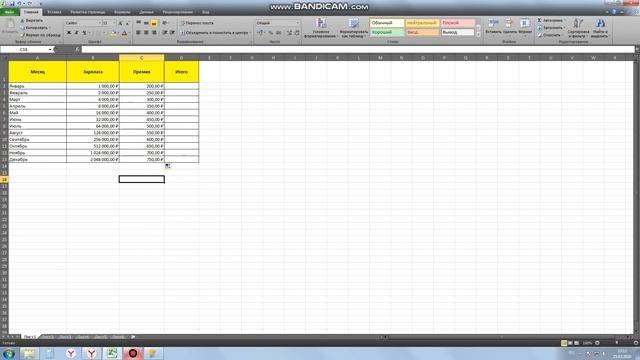
Task: Expand the cell styles gallery
Action: [478, 35]
